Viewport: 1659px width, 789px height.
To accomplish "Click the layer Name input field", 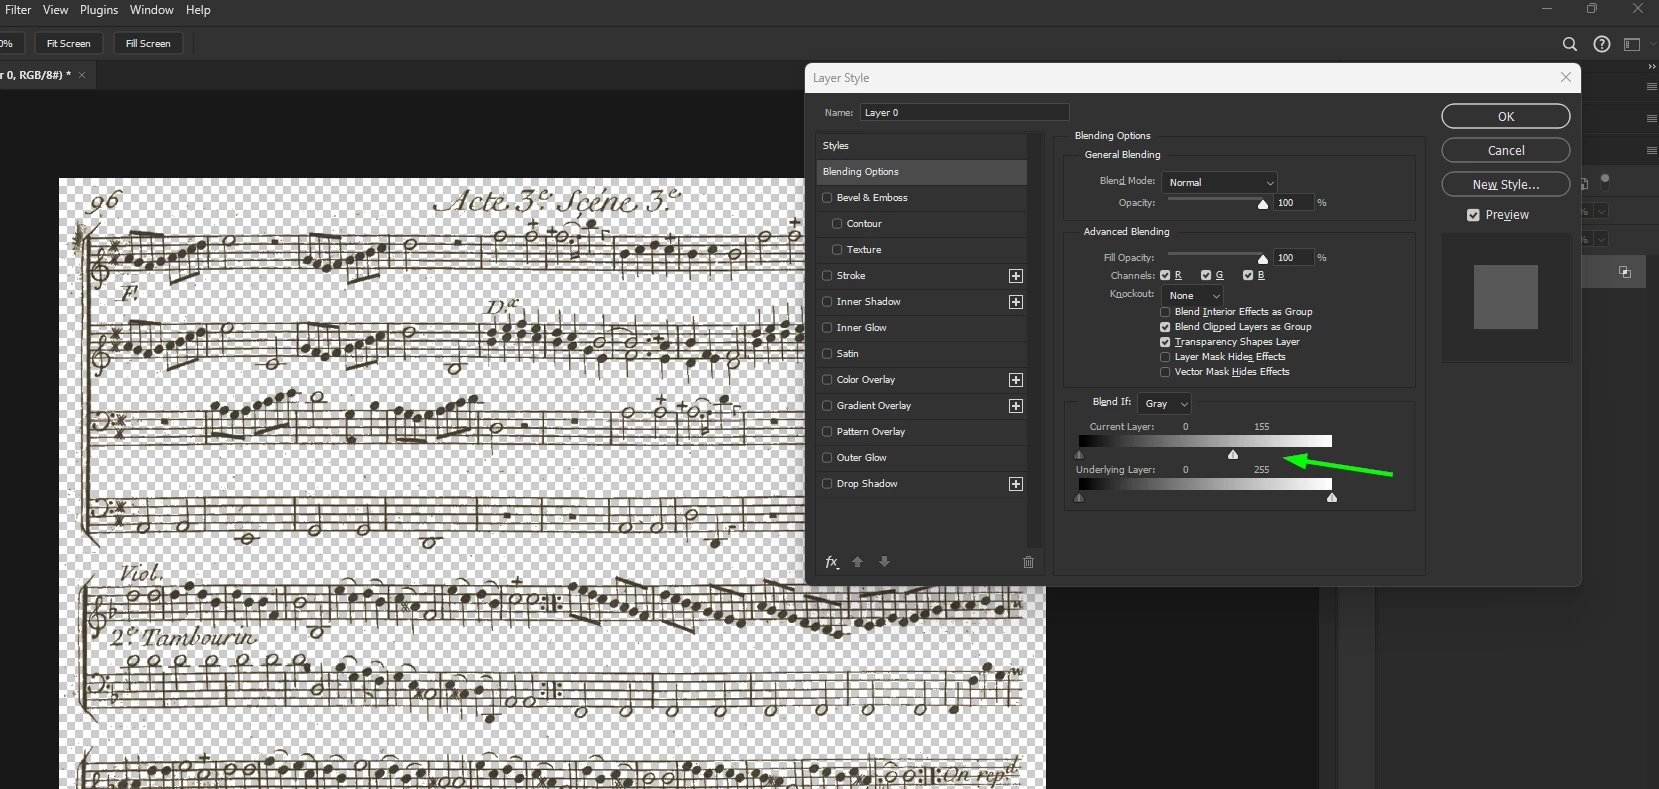I will 964,113.
